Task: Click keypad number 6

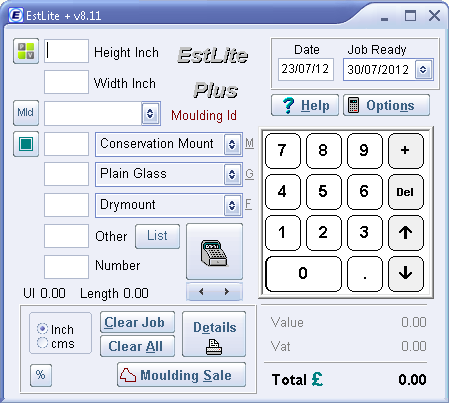Action: tap(365, 192)
